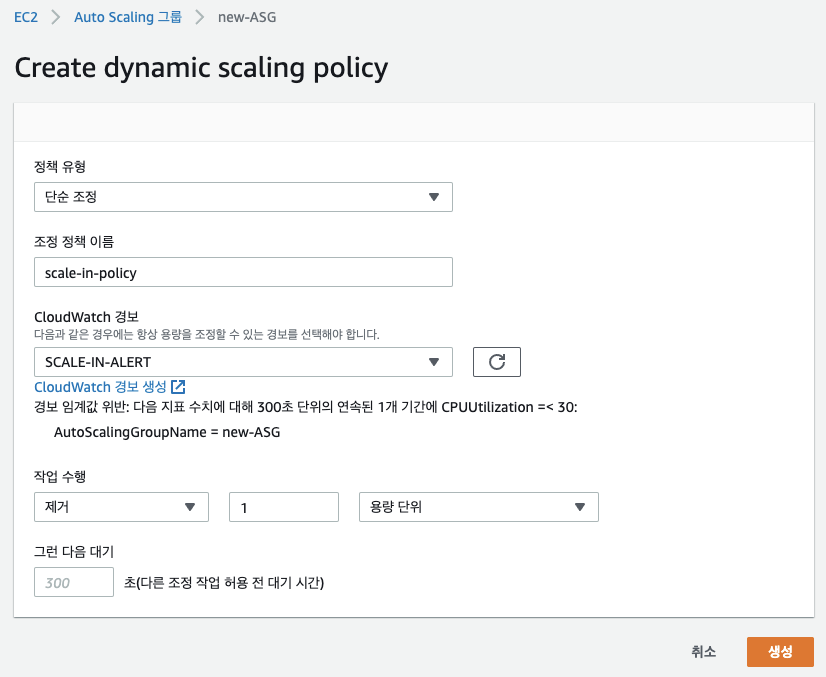The image size is (826, 677).
Task: Click the 그런 다음 대기 label
Action: coord(74,552)
